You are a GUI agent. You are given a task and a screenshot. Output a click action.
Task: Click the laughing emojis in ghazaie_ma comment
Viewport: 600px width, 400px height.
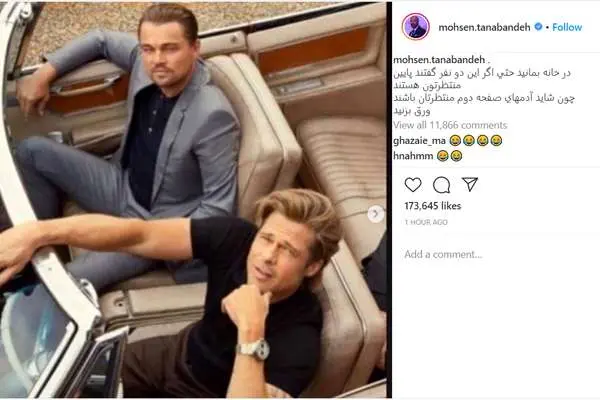pyautogui.click(x=476, y=141)
